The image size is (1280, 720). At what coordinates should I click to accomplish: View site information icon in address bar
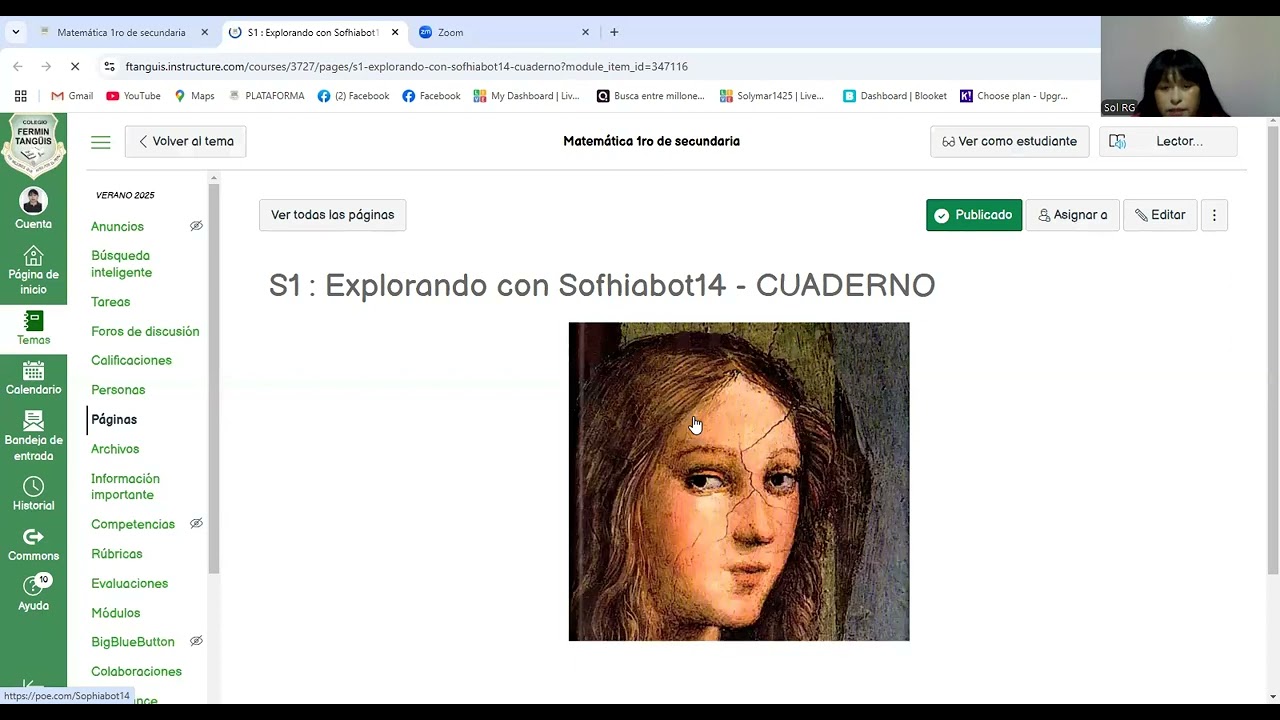[109, 66]
